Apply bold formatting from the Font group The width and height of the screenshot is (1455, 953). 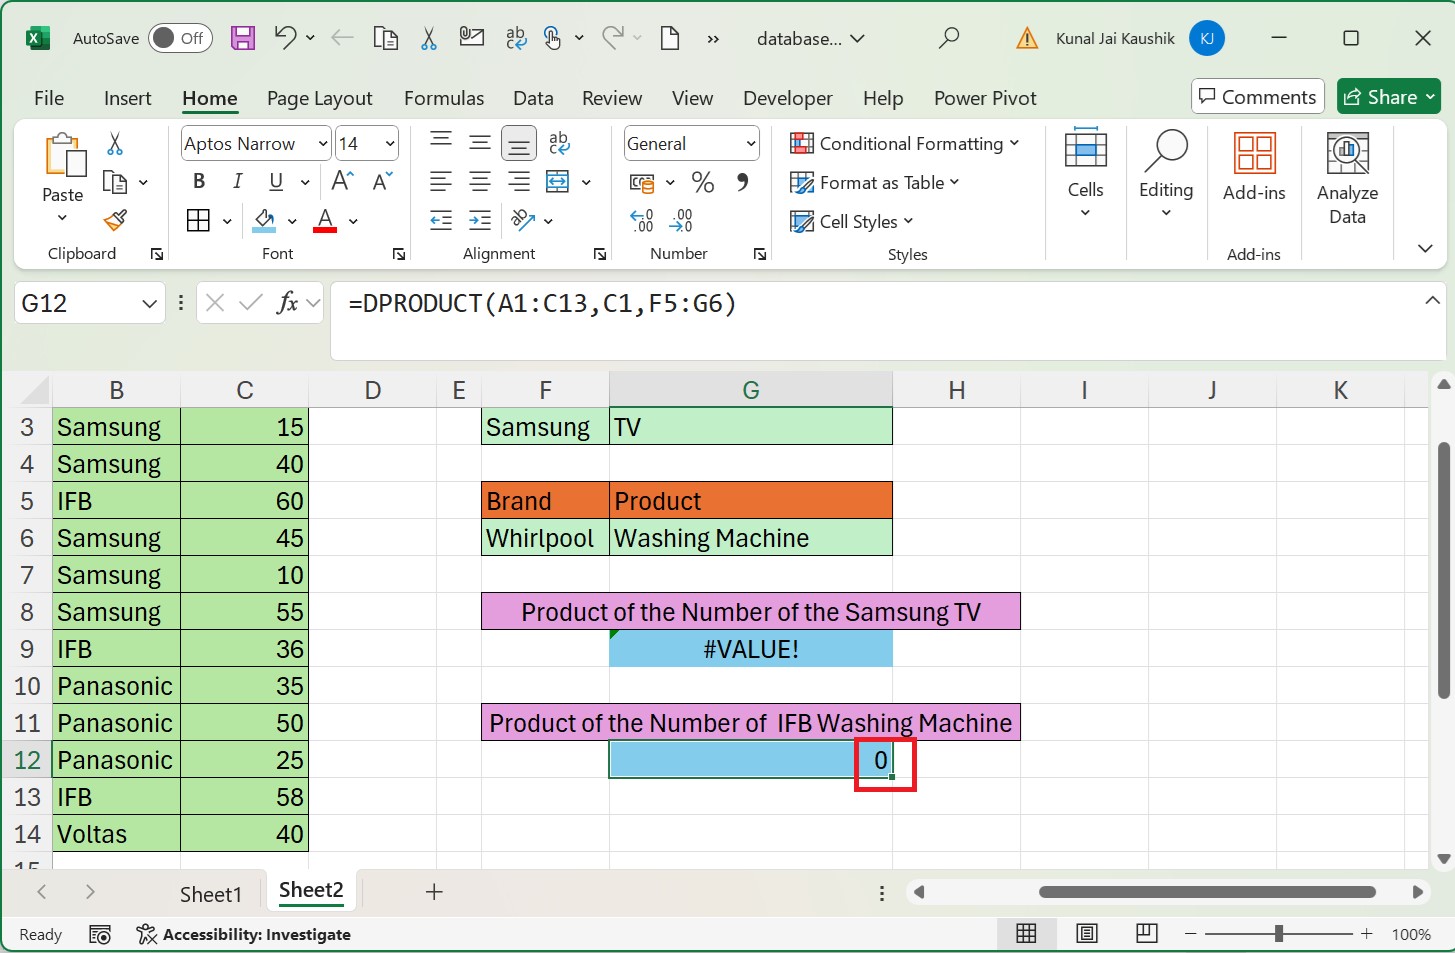(198, 181)
